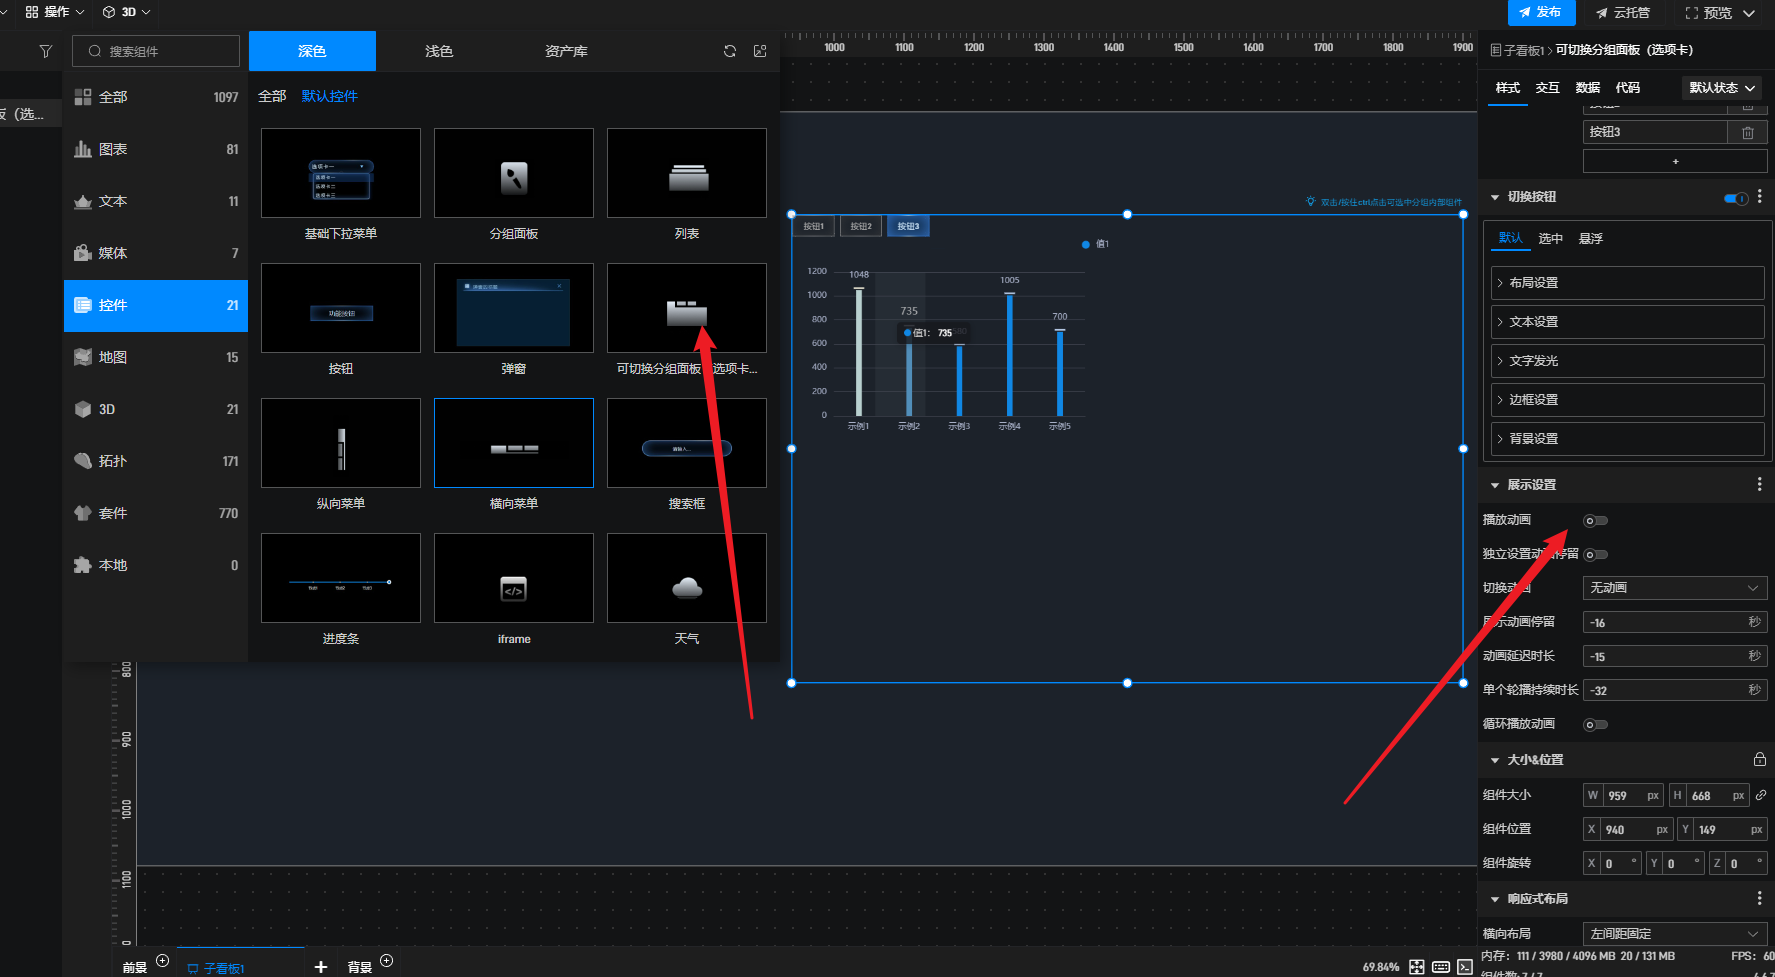This screenshot has height=977, width=1775.
Task: Toggle the 切换按钮 switch
Action: pos(1736,198)
